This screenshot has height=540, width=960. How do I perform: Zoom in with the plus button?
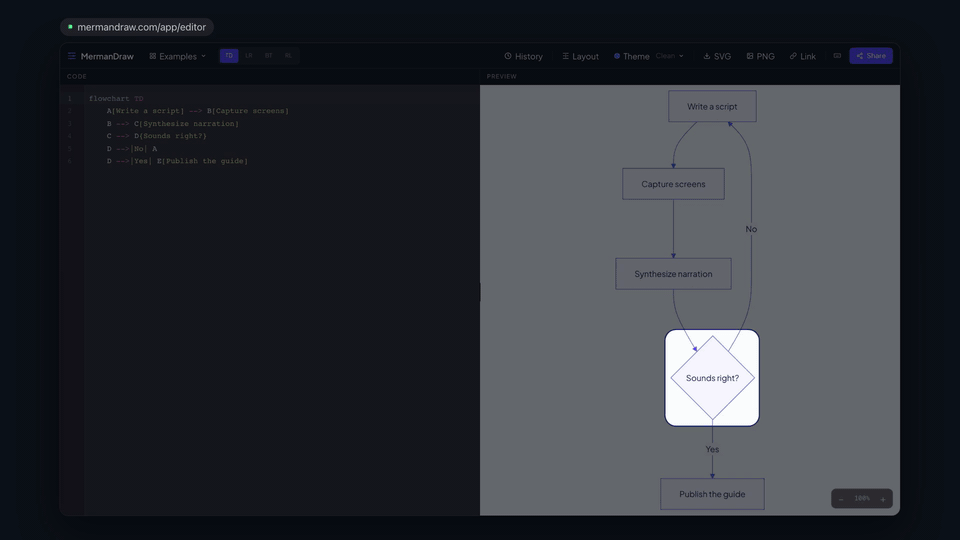point(883,499)
